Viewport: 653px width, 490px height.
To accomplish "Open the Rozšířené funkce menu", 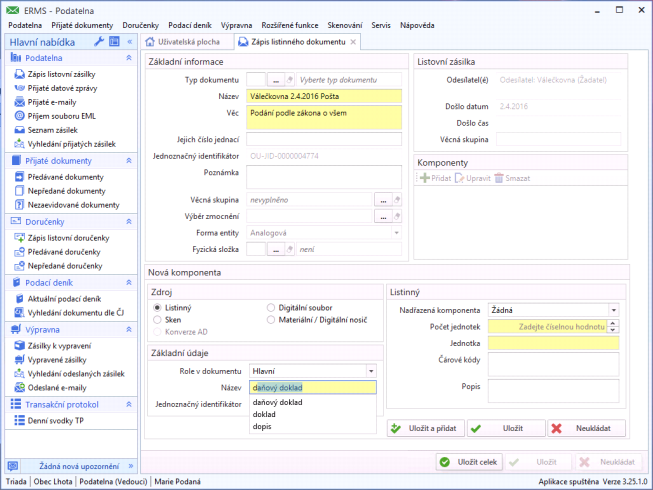I will click(x=290, y=25).
